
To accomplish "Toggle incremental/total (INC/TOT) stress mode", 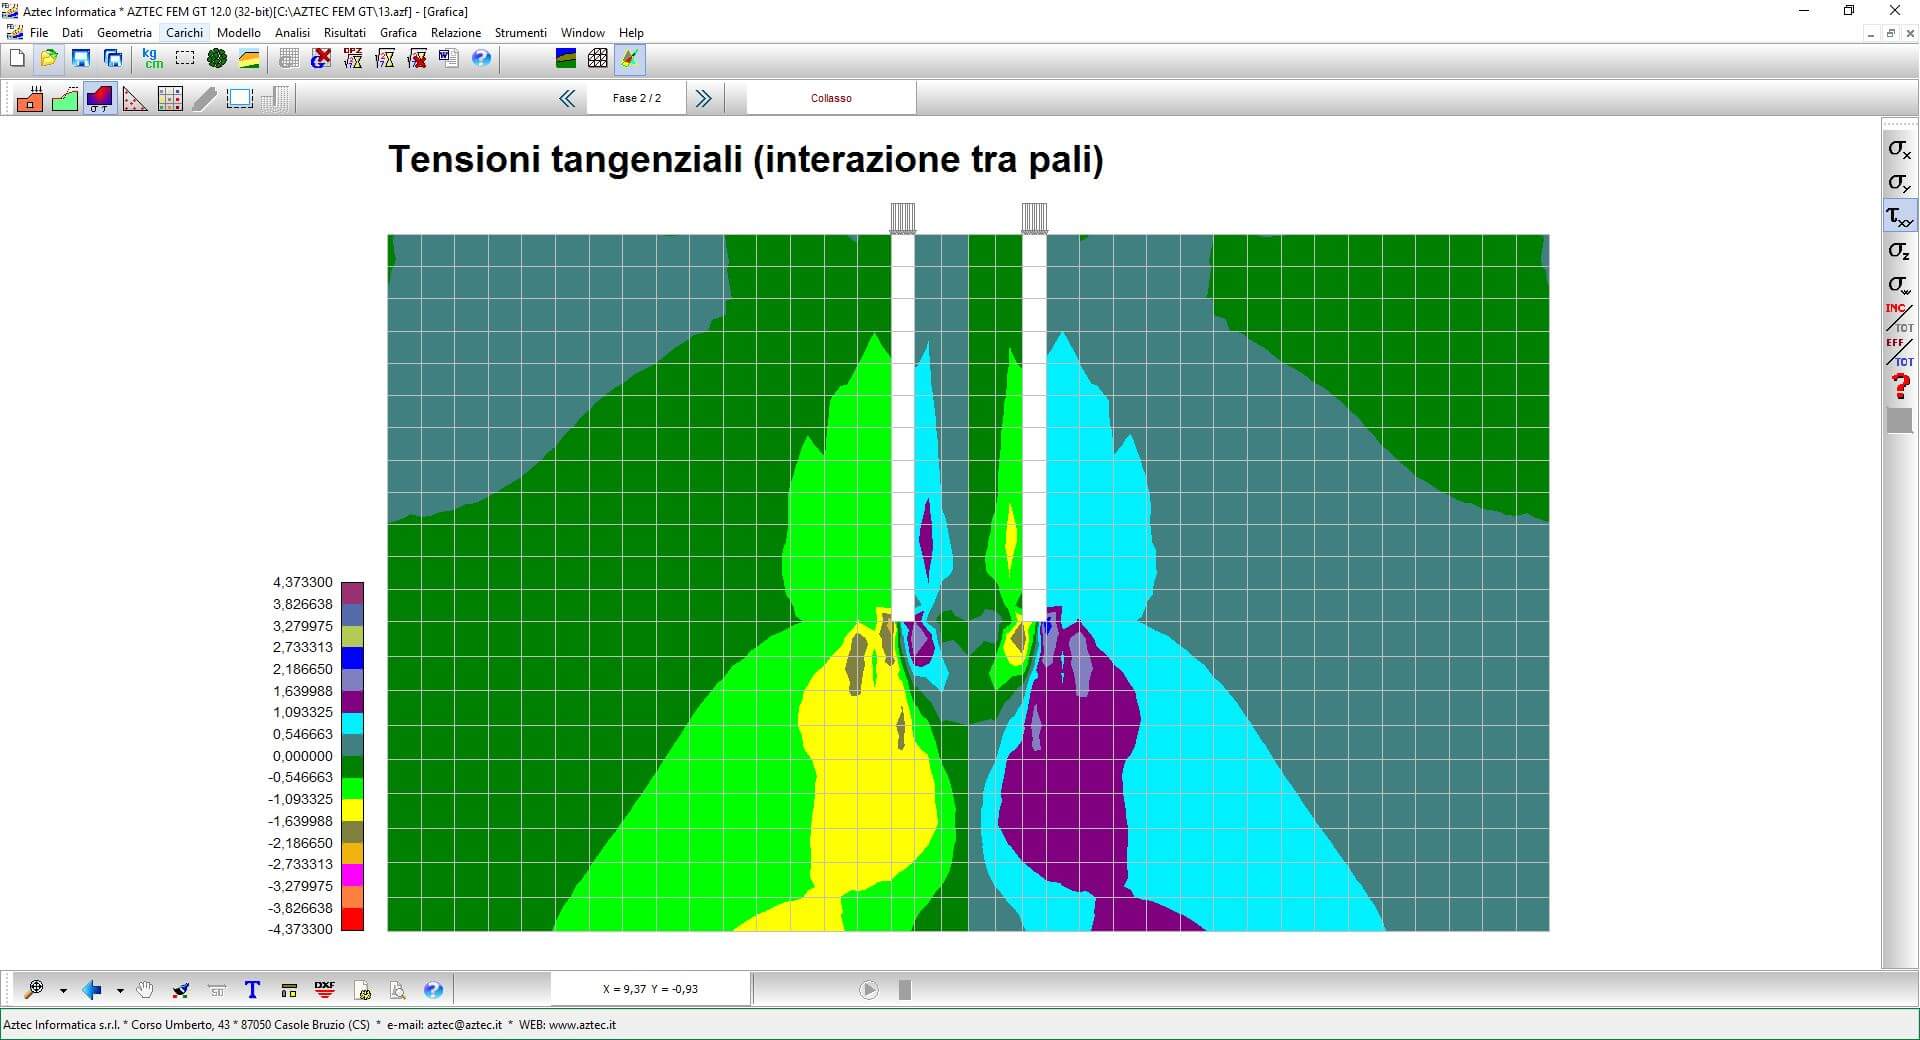I will [1898, 318].
